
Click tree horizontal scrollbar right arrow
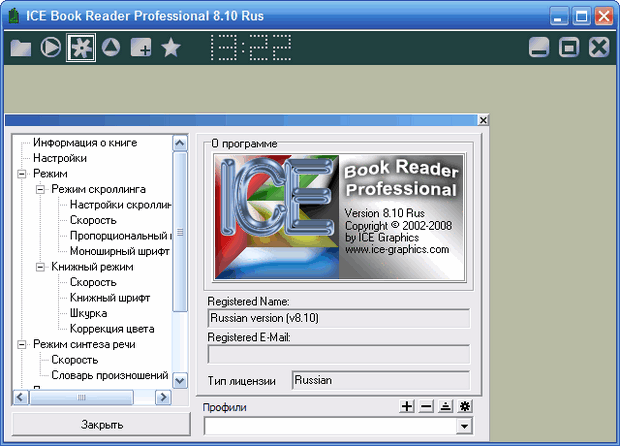163,397
